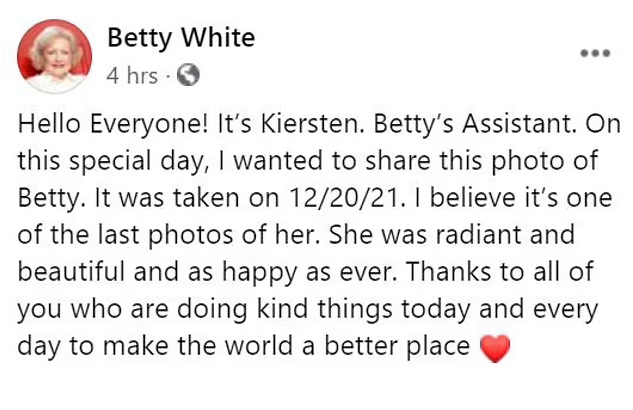Click the globe Public audience icon

[188, 74]
